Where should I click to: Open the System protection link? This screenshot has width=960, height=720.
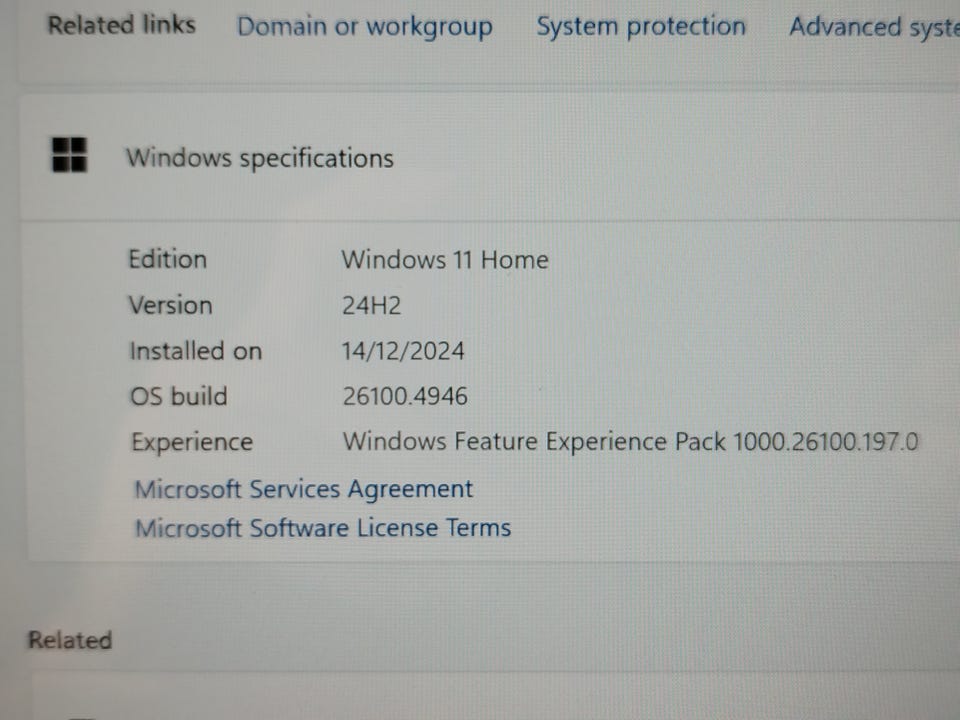(x=641, y=27)
